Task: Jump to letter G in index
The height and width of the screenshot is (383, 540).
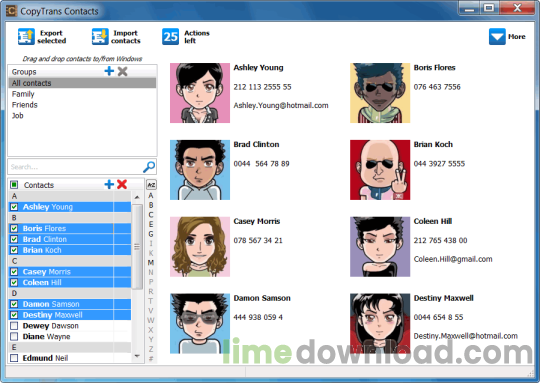Action: pos(150,234)
